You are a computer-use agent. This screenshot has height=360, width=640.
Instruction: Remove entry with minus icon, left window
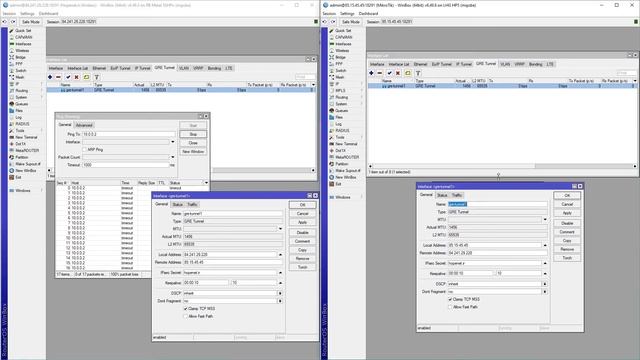pyautogui.click(x=58, y=77)
